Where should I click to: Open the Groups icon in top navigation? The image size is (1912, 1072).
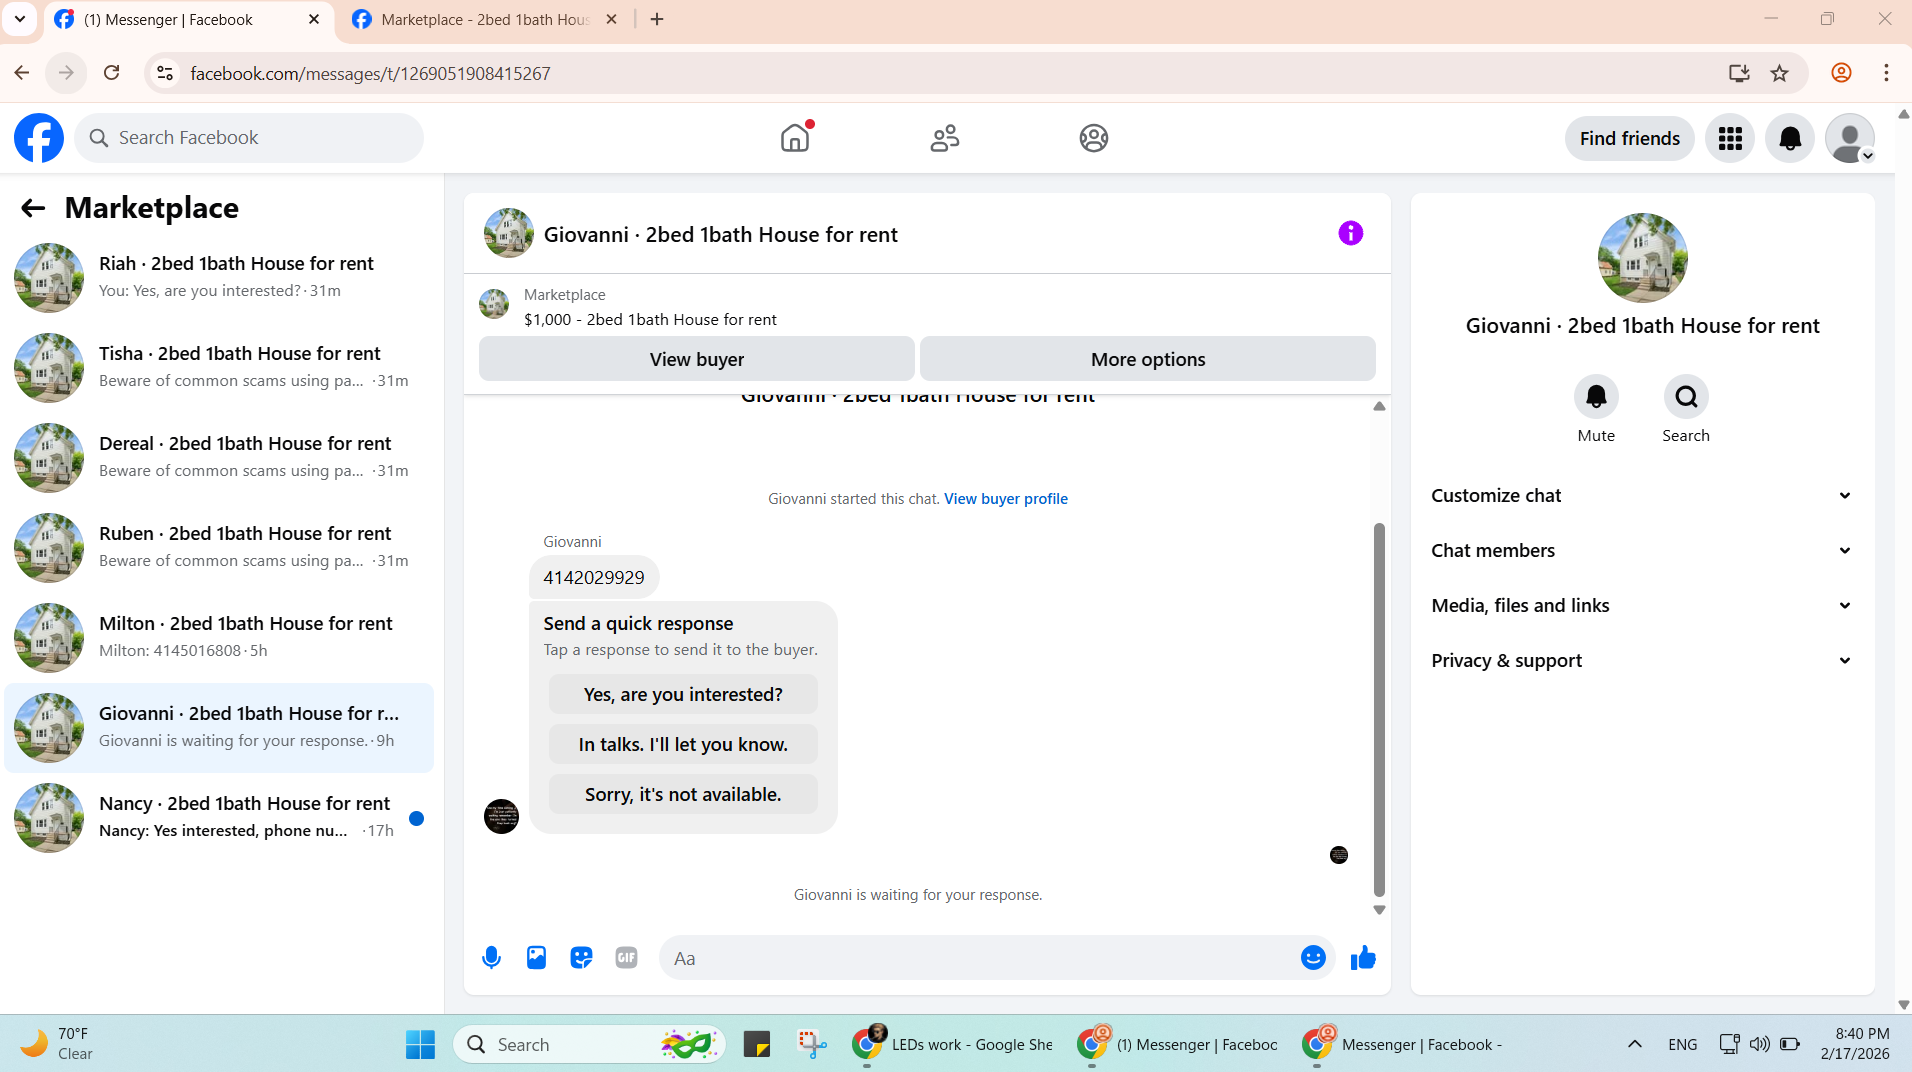coord(1094,138)
